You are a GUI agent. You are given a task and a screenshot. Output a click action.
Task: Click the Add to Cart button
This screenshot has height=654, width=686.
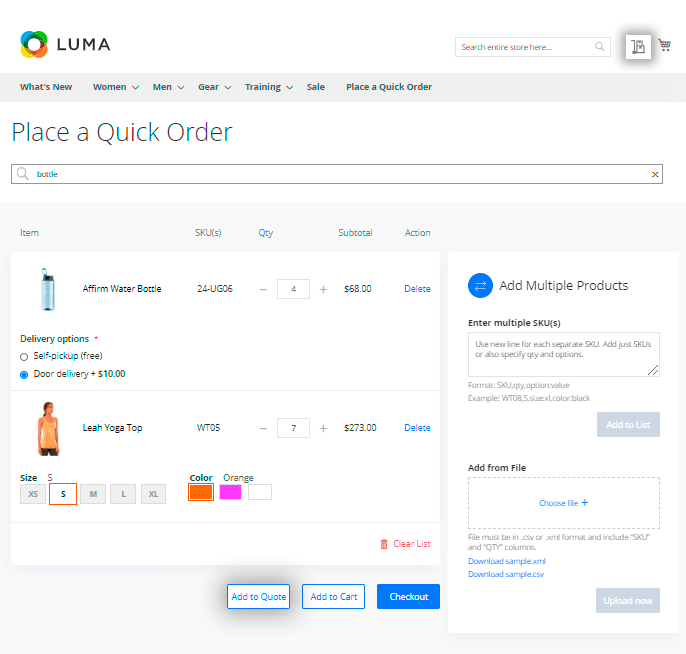point(333,596)
